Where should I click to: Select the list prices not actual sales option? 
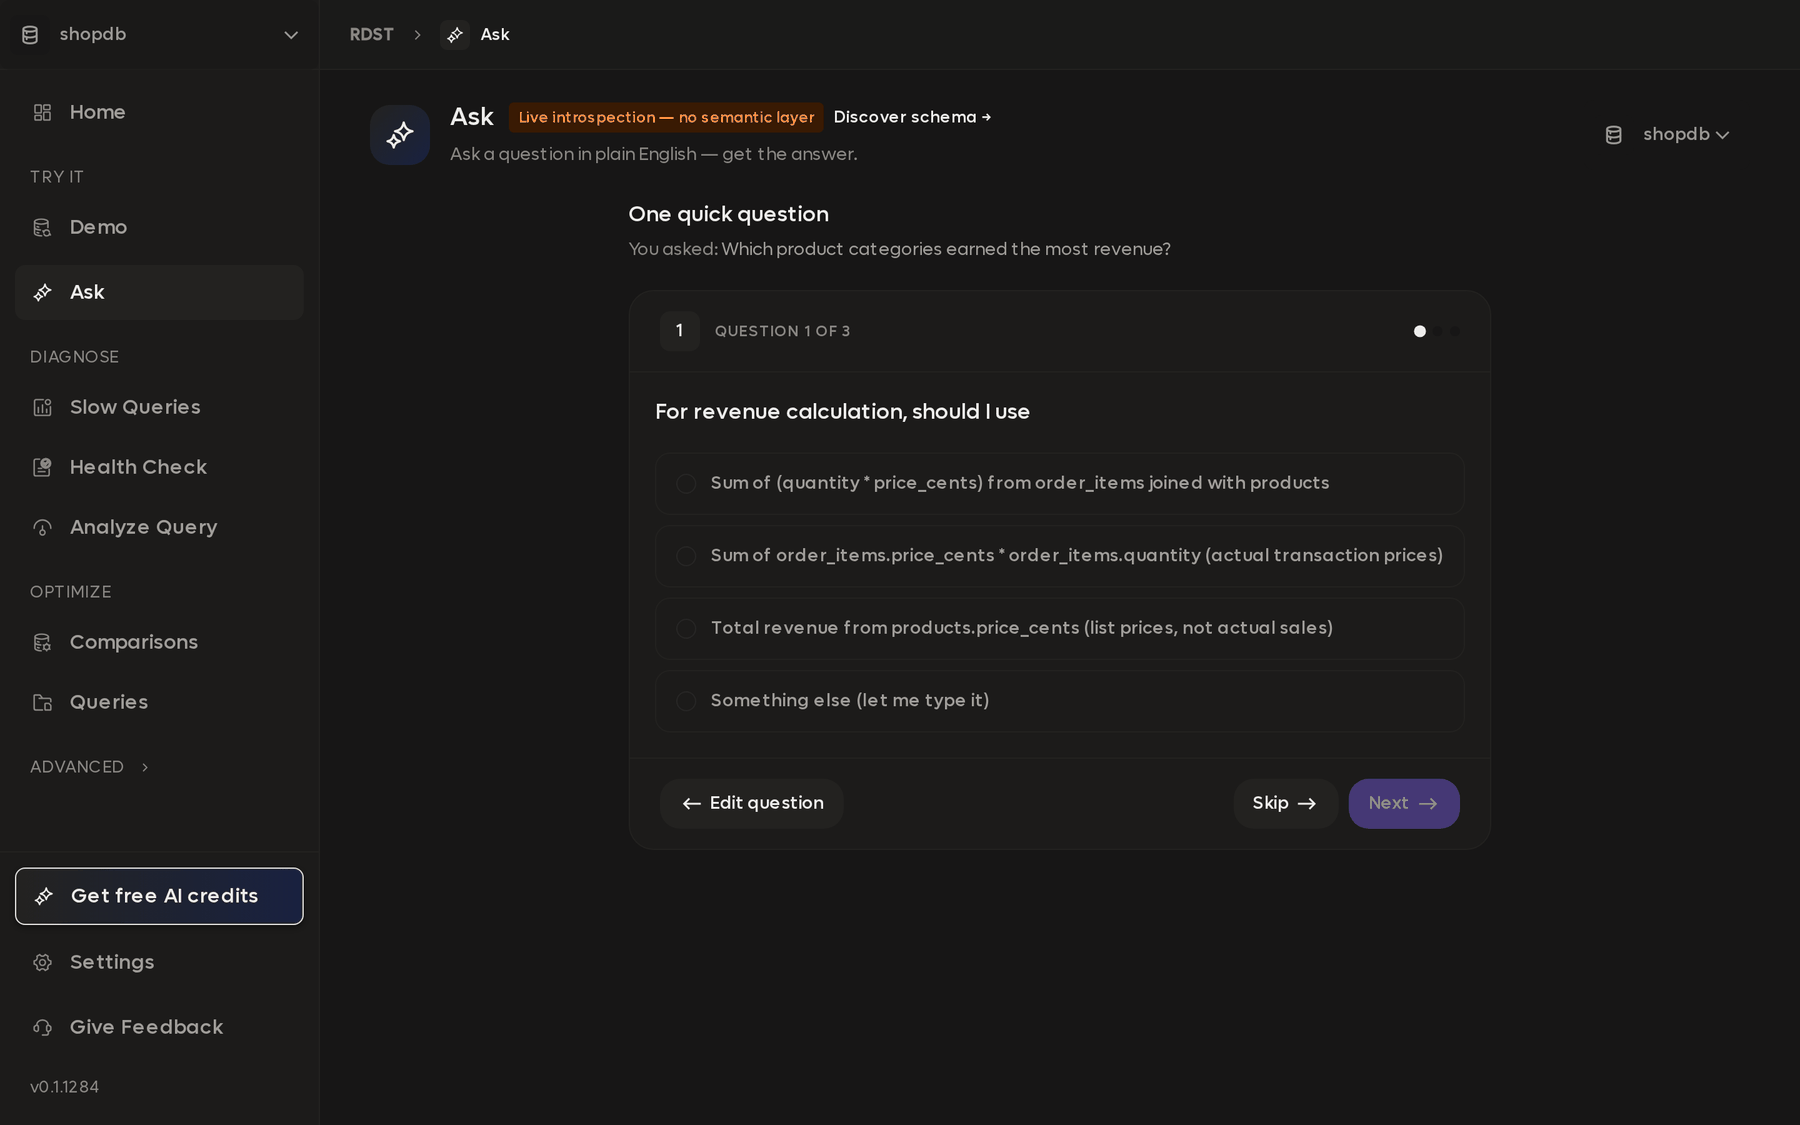(x=1059, y=628)
